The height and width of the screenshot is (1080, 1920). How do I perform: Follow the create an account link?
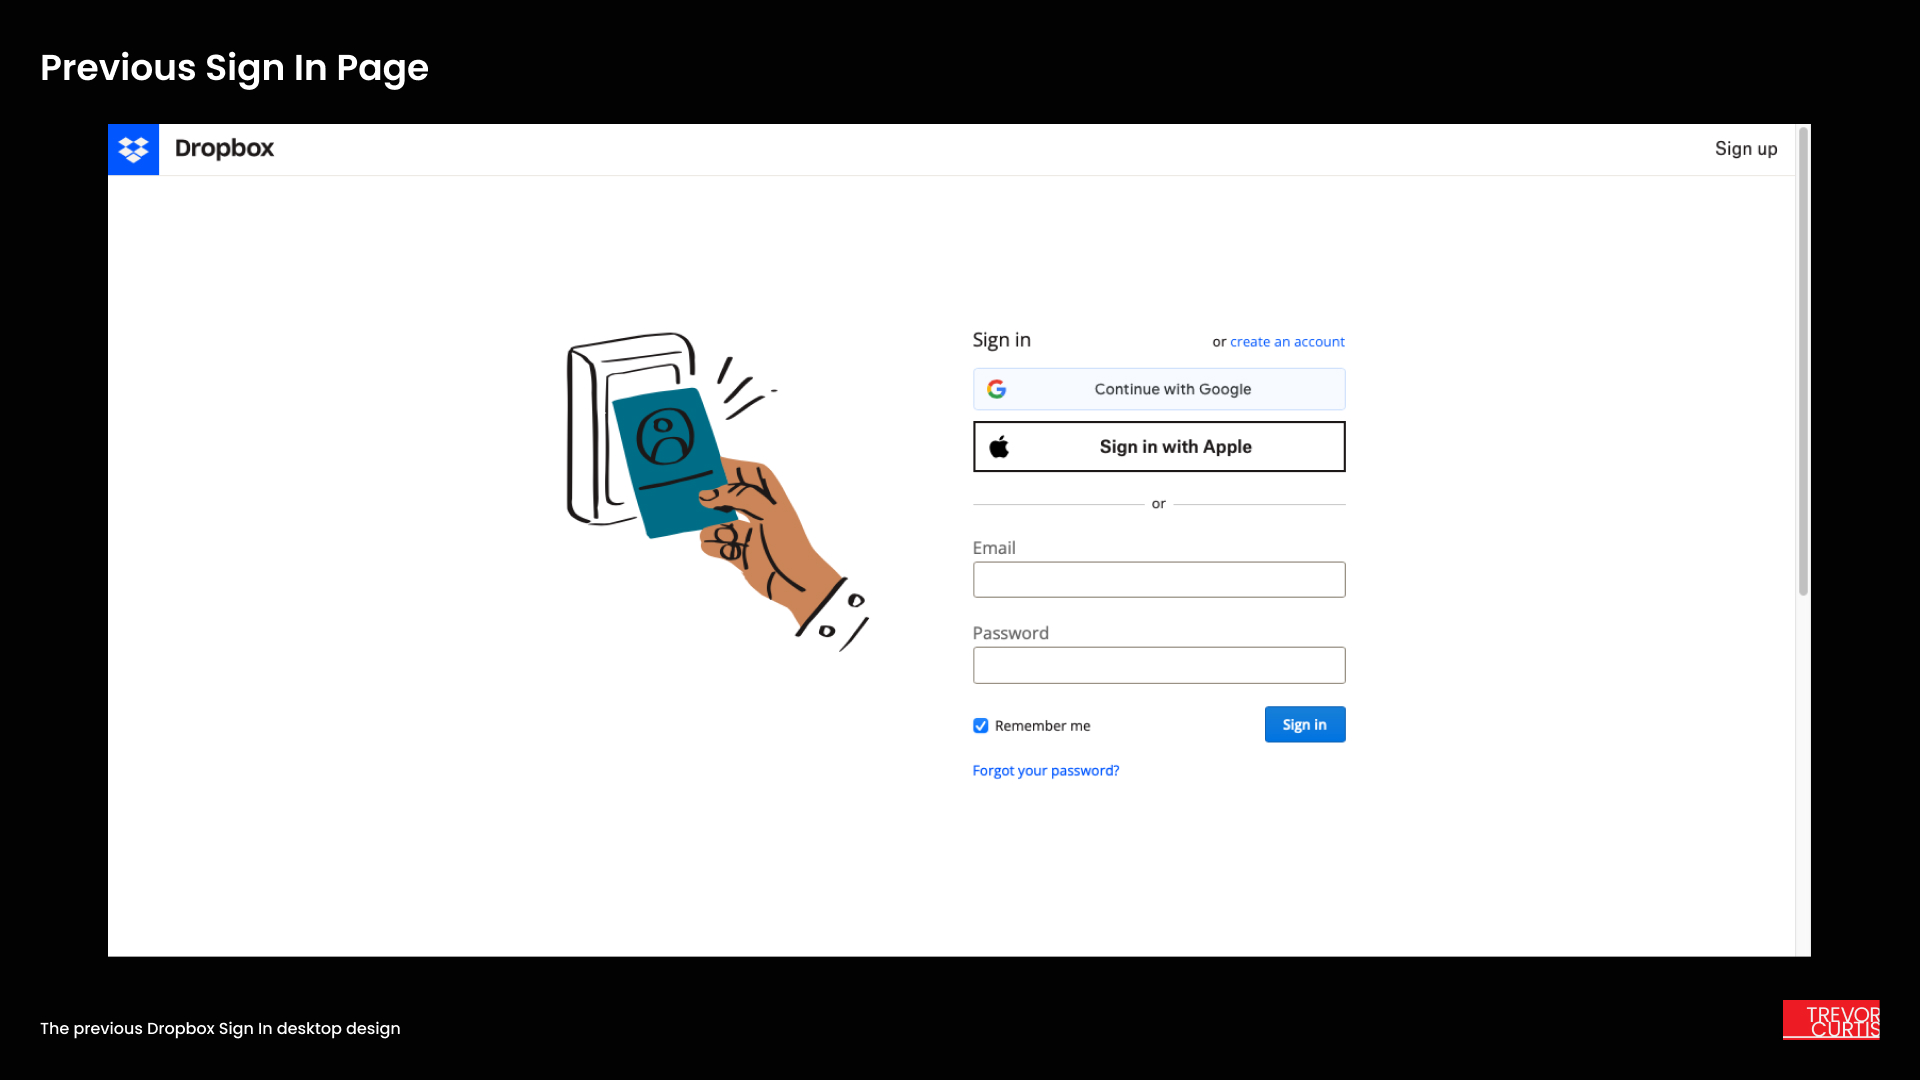[x=1287, y=342]
